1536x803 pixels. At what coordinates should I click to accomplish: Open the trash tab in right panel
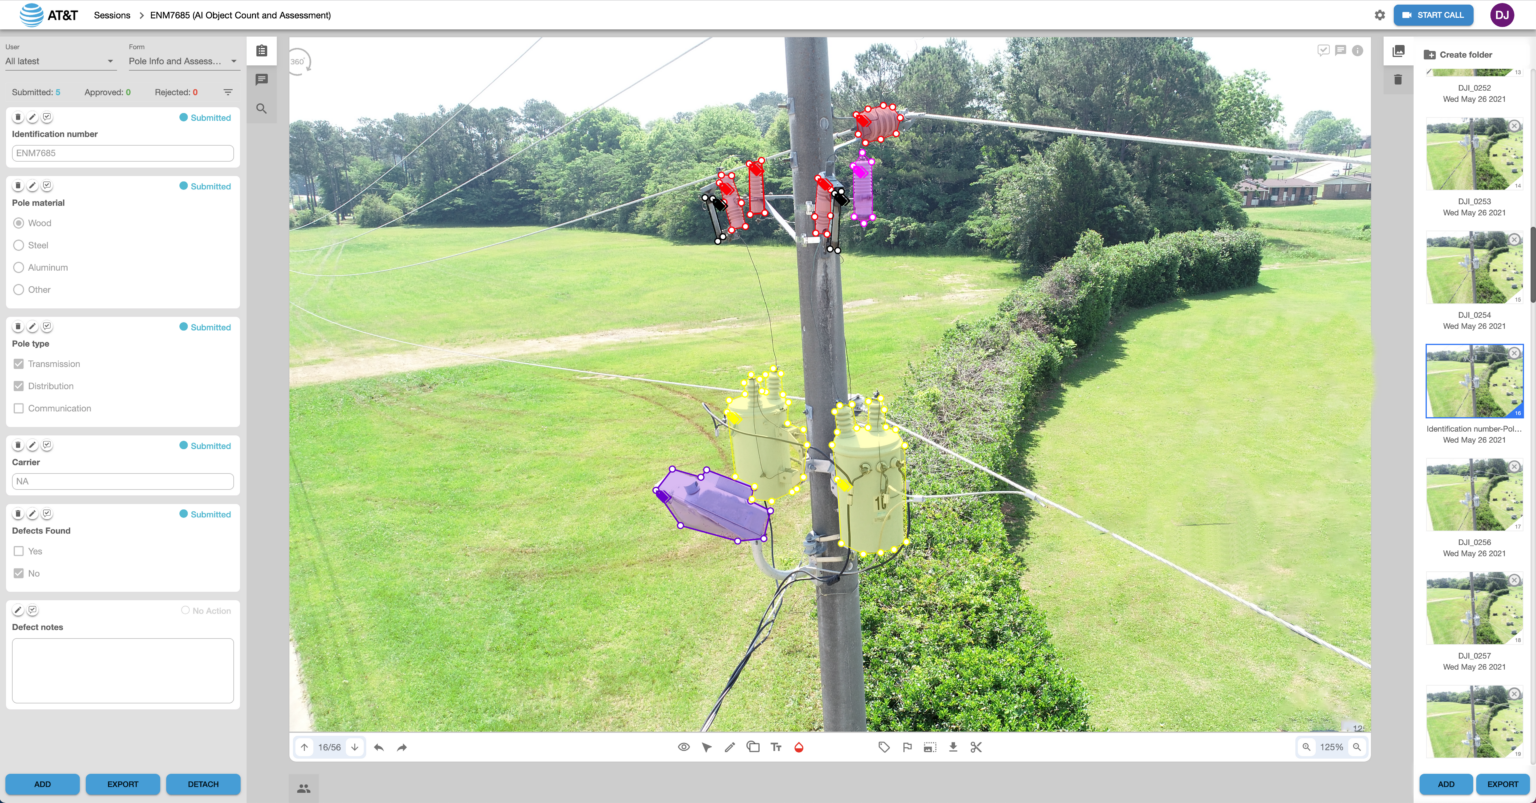tap(1398, 79)
